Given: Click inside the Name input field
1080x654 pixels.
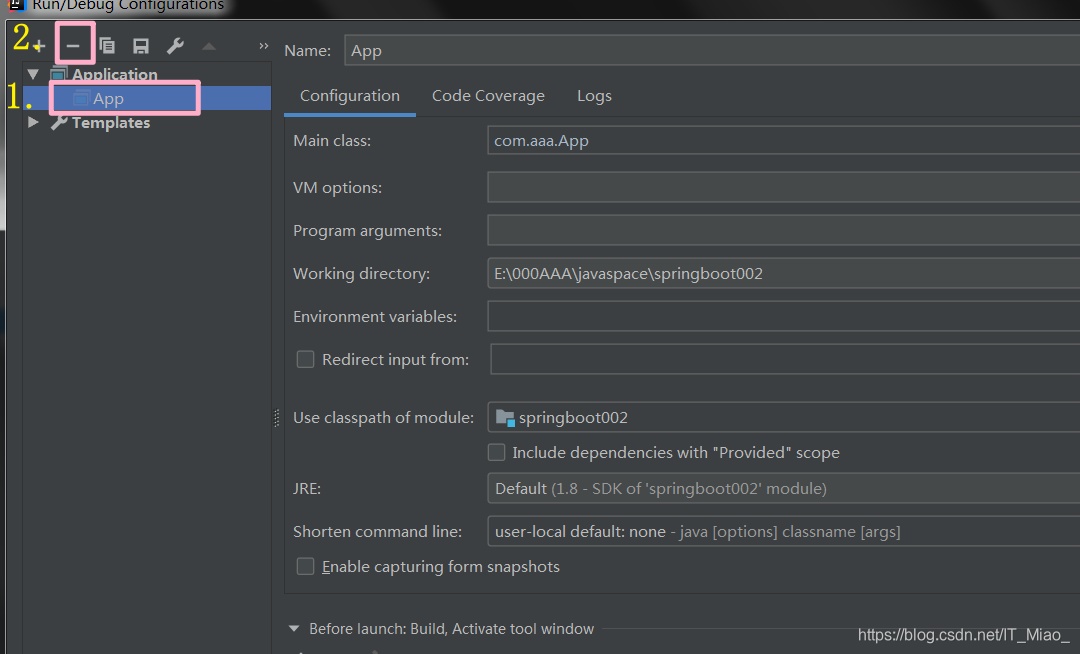Looking at the screenshot, I should [x=700, y=50].
